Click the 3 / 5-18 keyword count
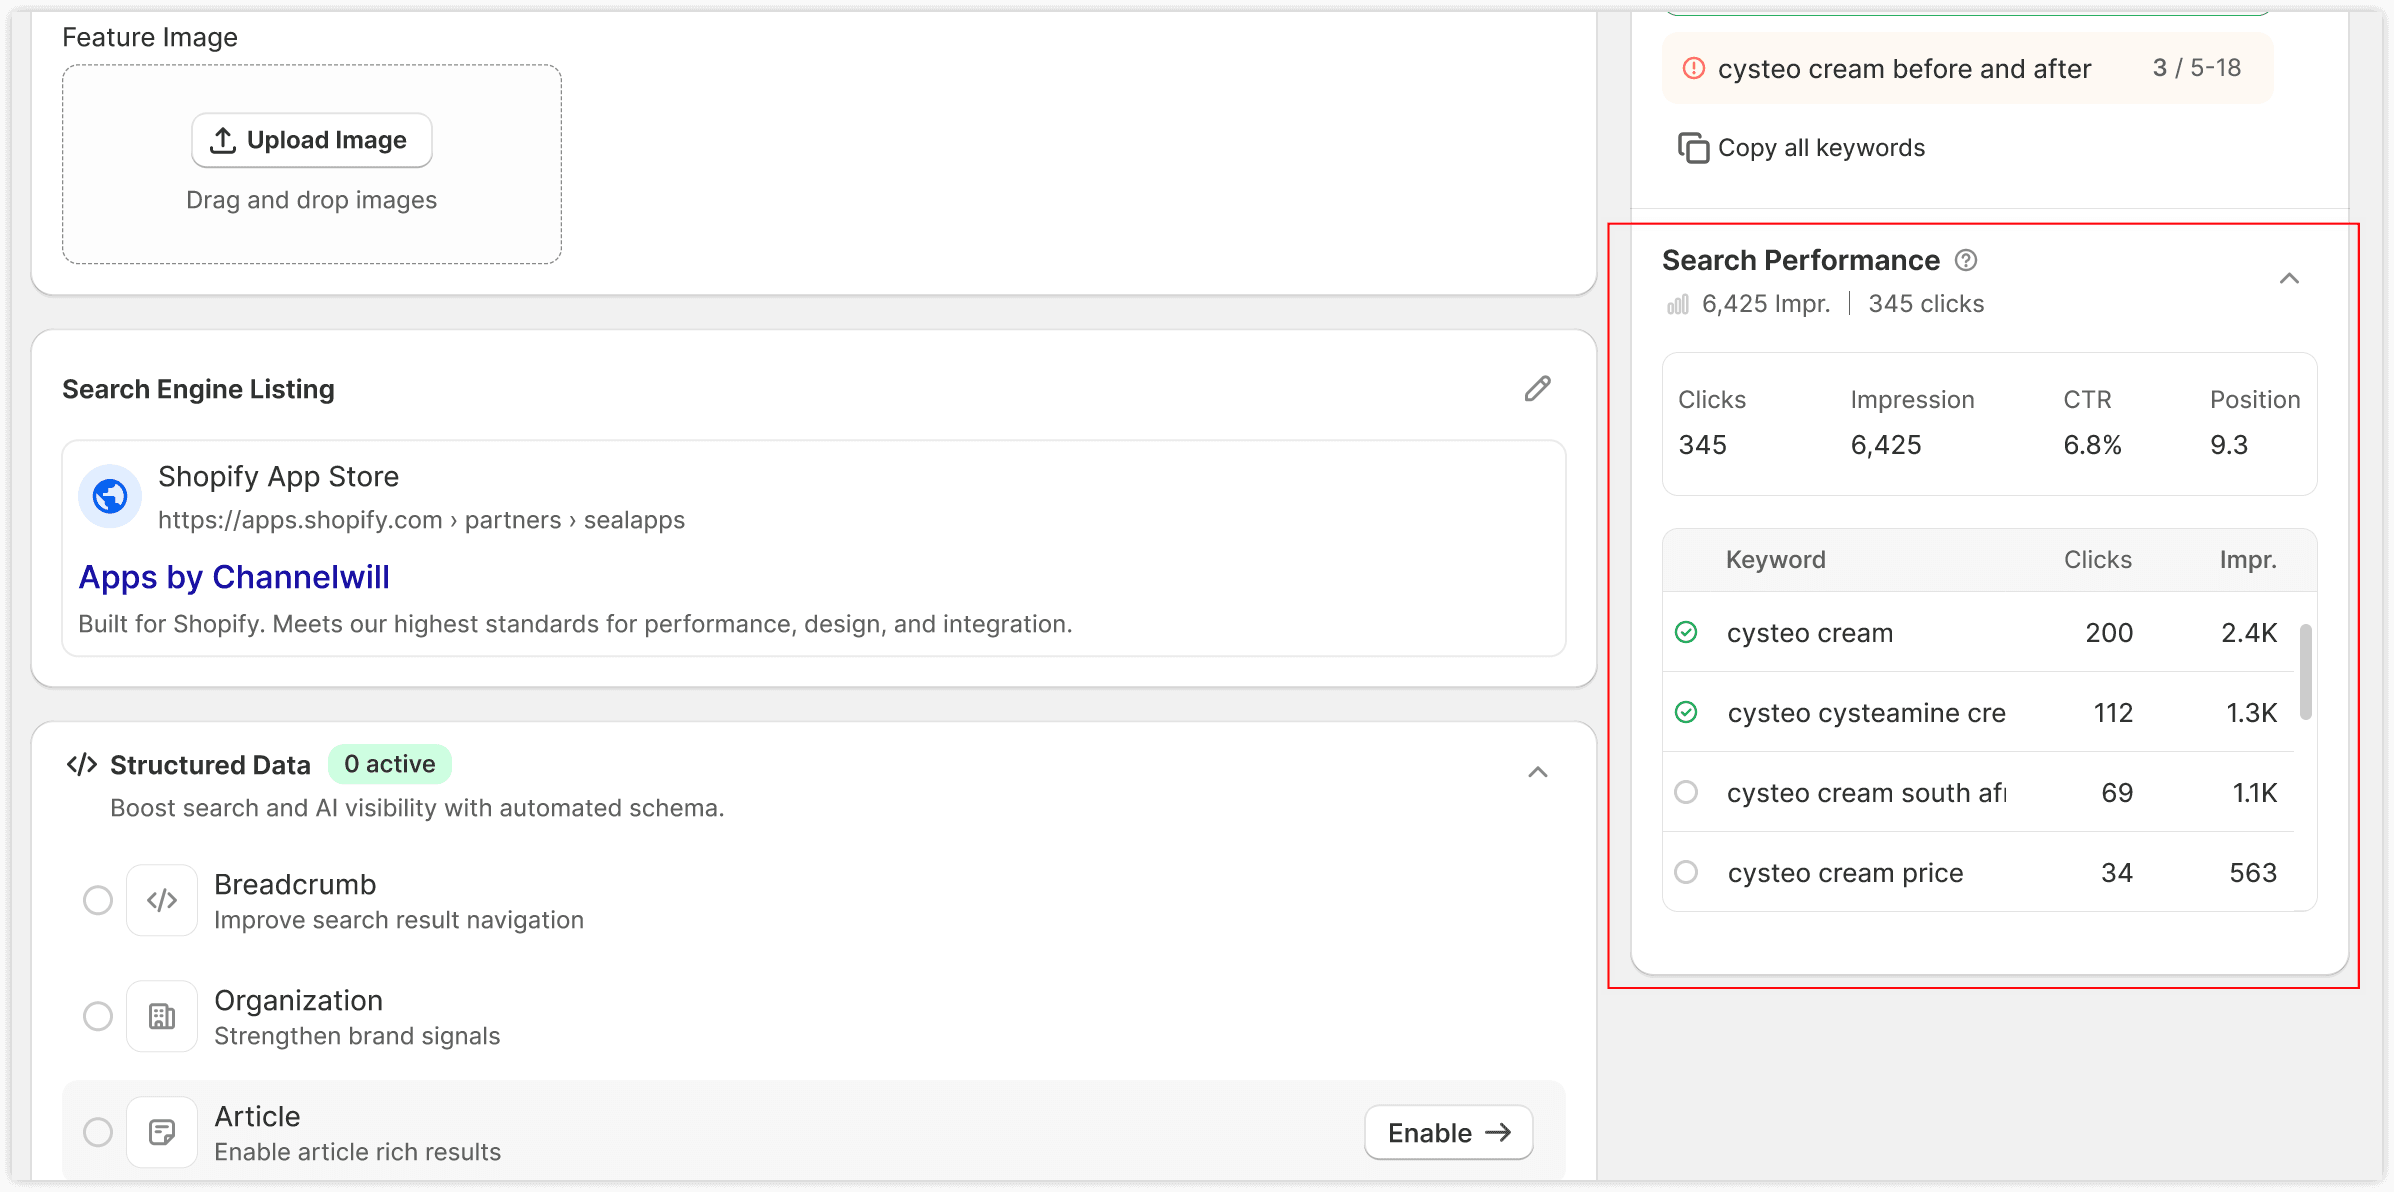 2197,68
